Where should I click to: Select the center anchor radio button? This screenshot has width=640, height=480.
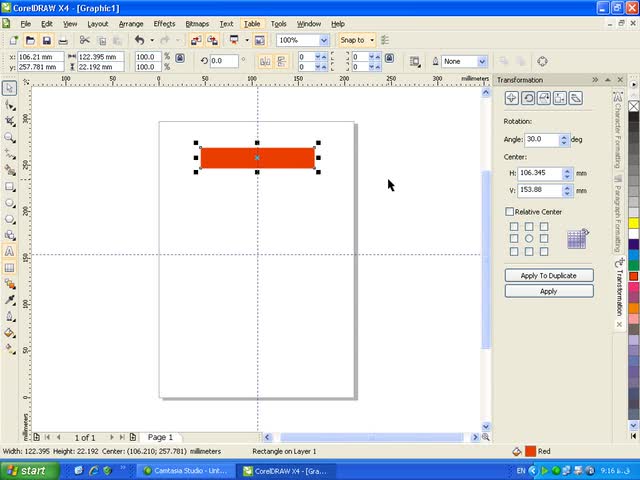[529, 238]
